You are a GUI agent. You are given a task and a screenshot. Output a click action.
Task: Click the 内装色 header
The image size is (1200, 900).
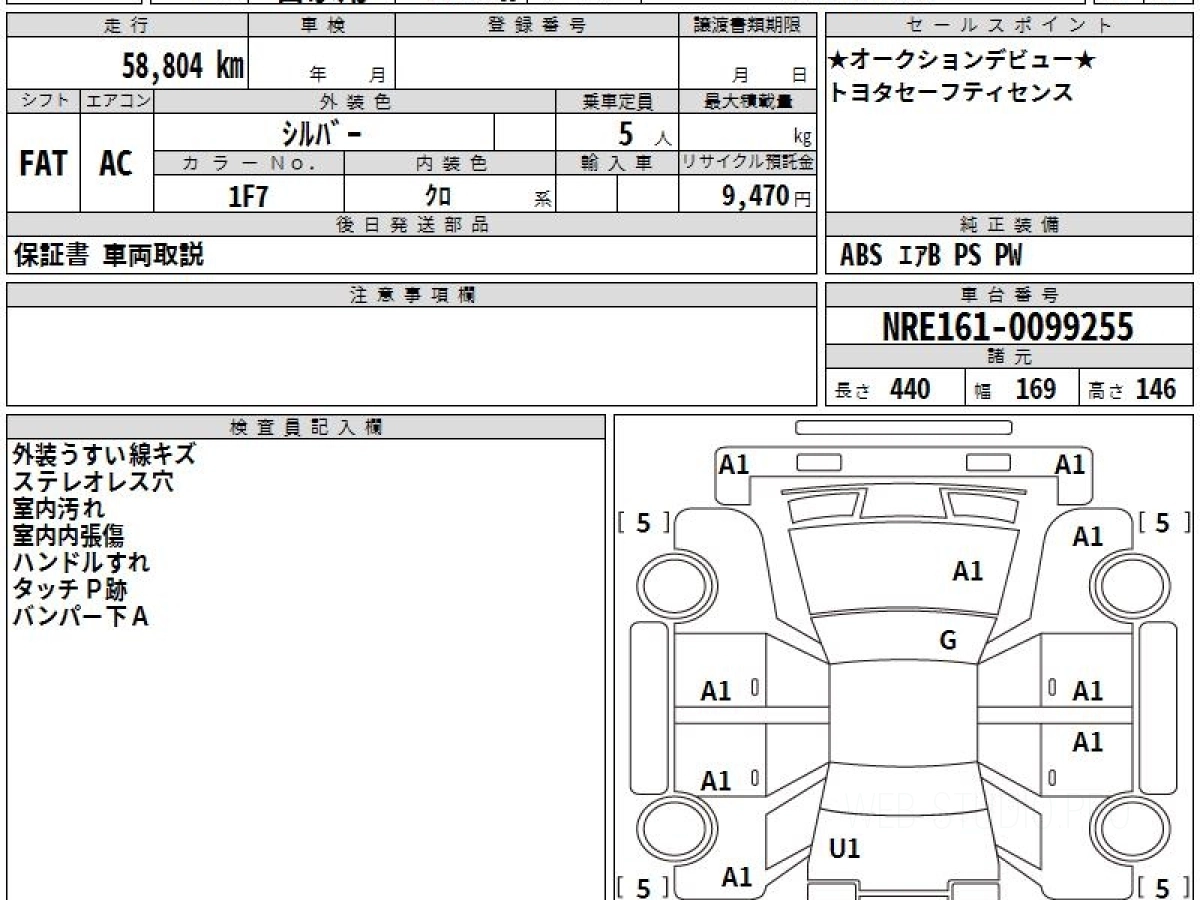pos(450,163)
